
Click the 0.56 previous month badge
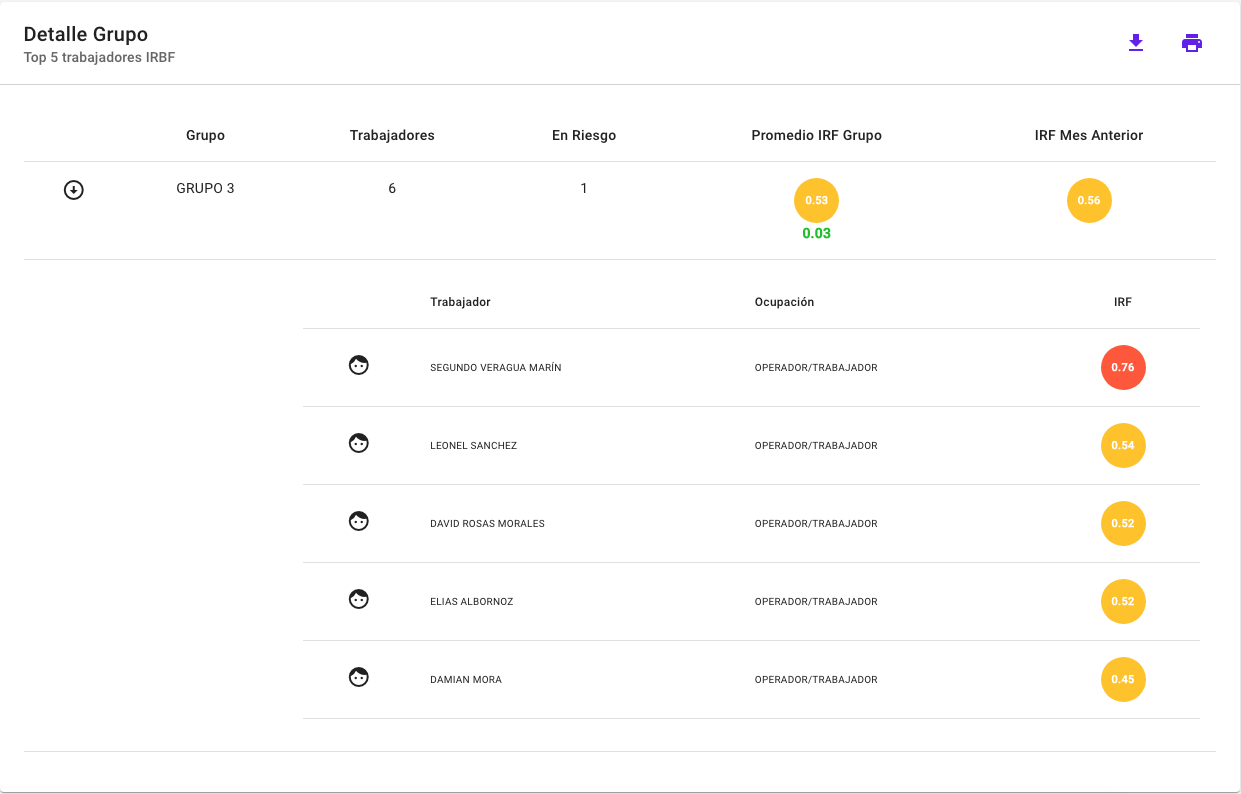click(x=1089, y=200)
